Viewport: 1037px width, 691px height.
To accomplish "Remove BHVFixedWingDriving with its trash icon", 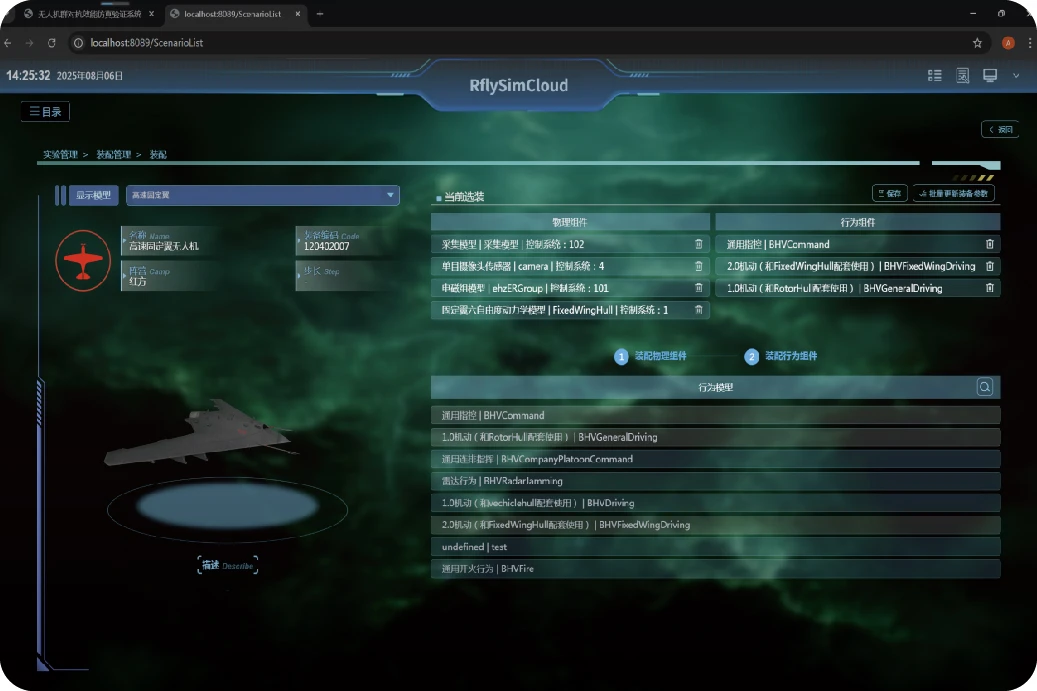I will [x=989, y=266].
